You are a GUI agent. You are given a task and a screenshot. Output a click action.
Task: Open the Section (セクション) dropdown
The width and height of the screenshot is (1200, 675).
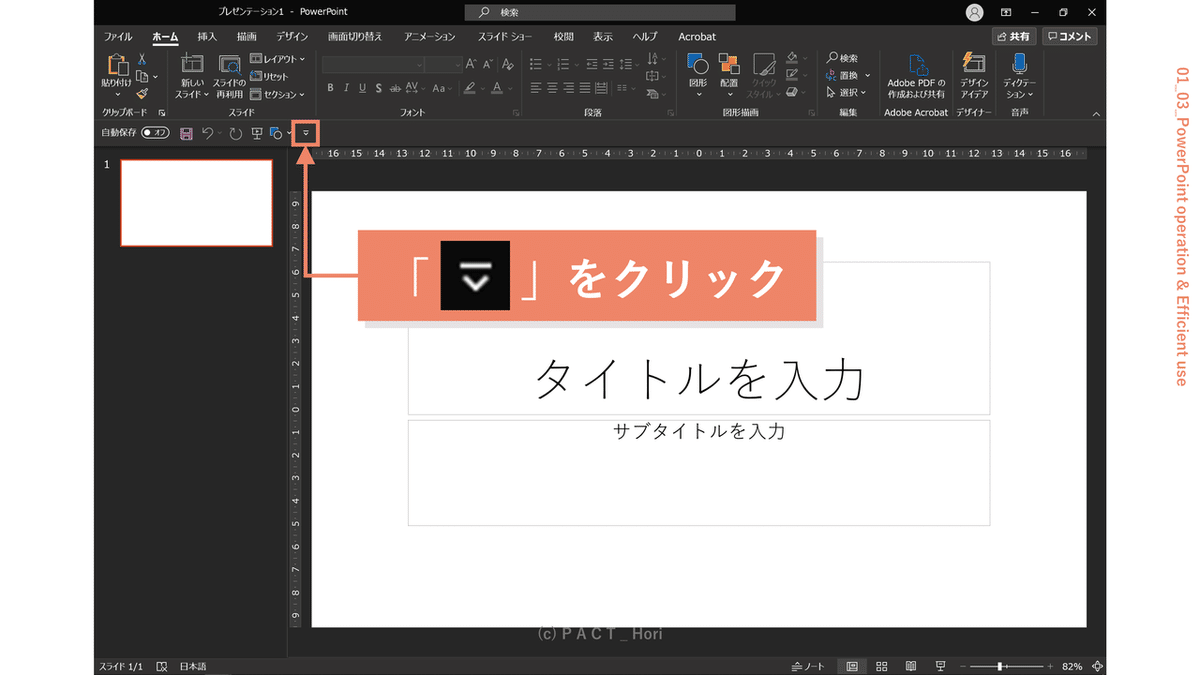278,94
